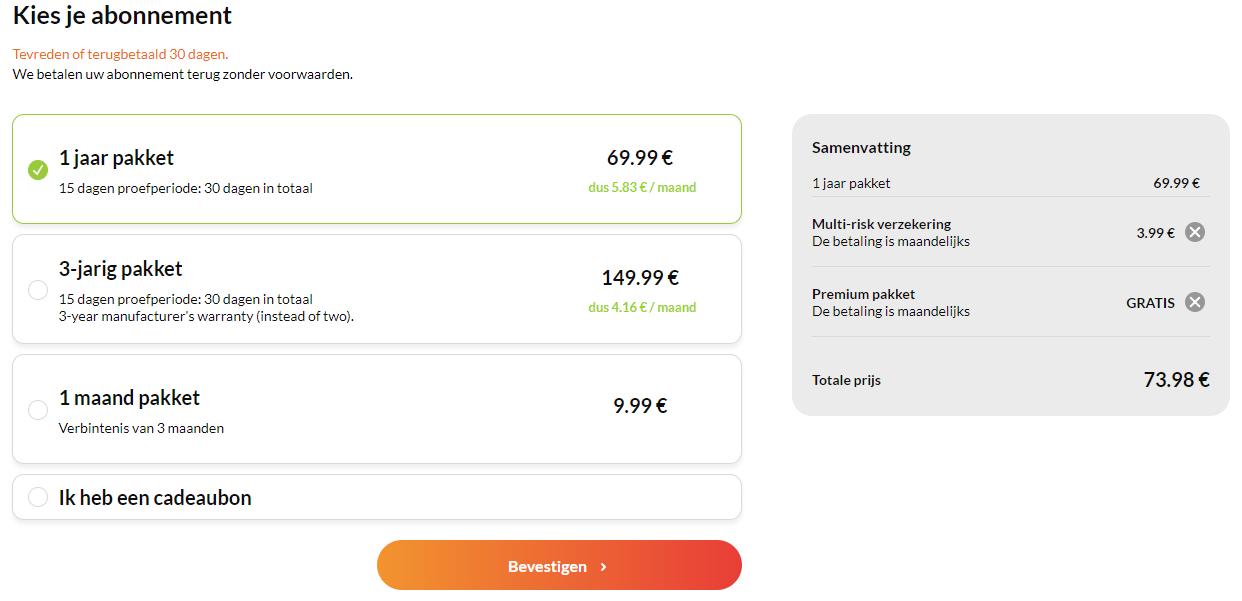Click the 'Ik heb een cadeaubon' card
Screen dimensions: 1242x601
[x=376, y=496]
